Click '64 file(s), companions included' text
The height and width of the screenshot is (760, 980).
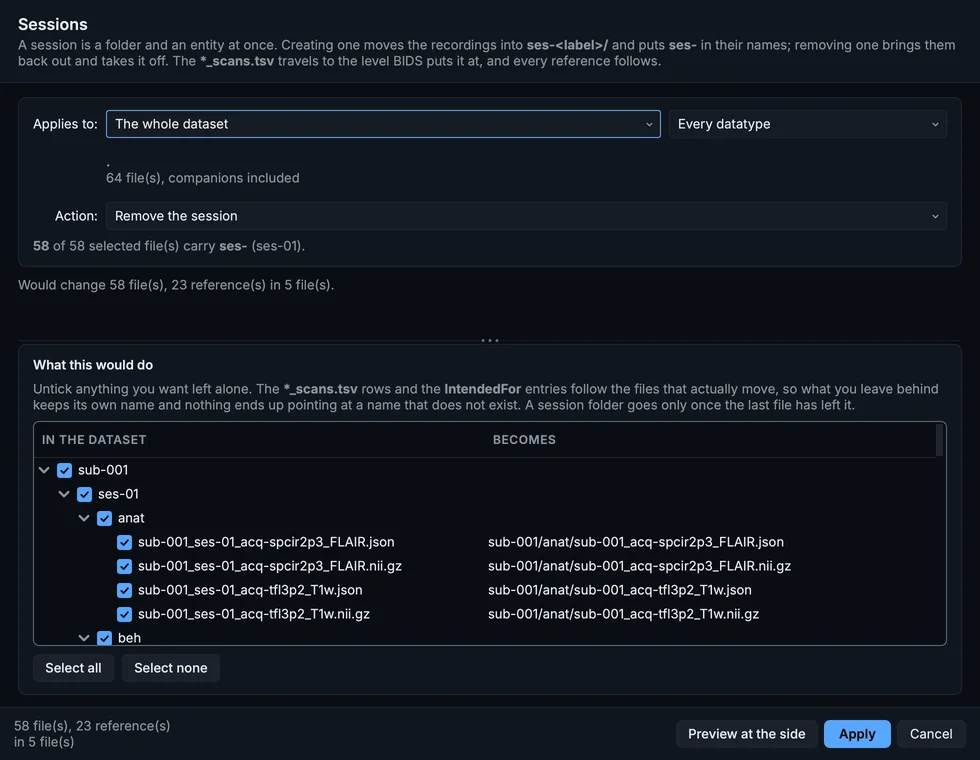click(202, 178)
